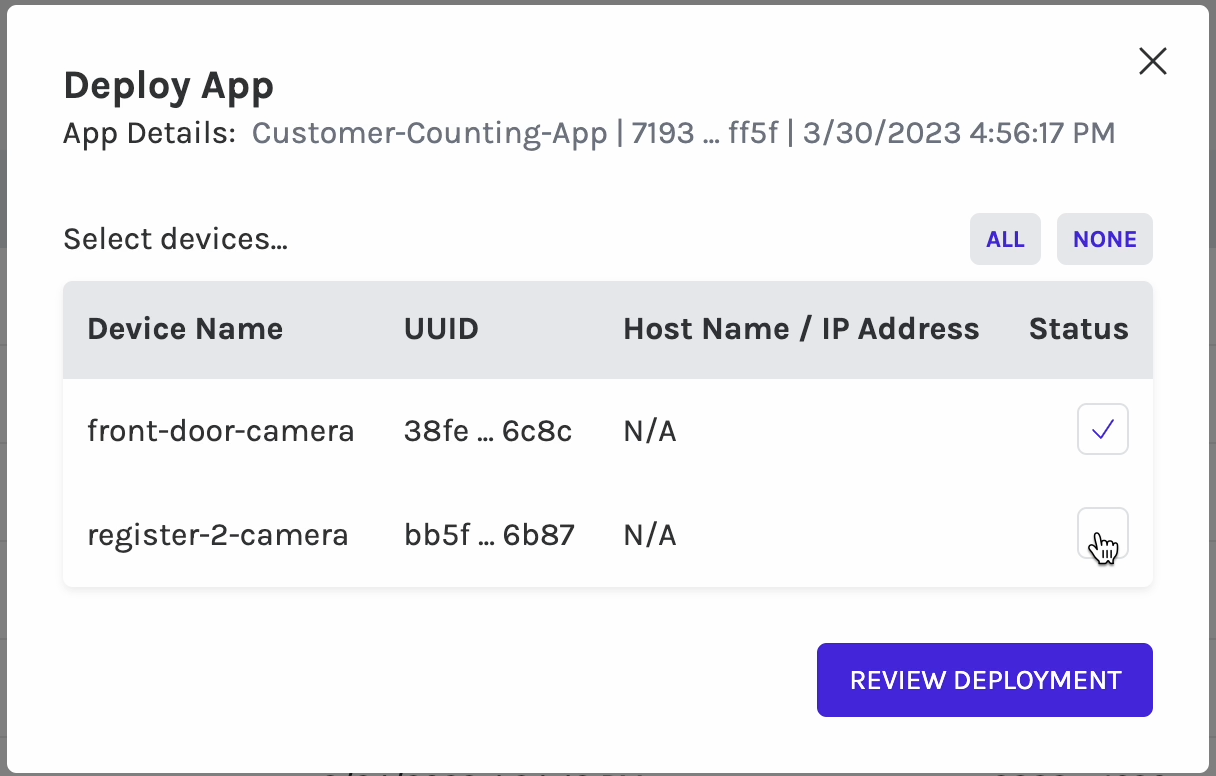Click N/A host for front-door-camera

650,431
